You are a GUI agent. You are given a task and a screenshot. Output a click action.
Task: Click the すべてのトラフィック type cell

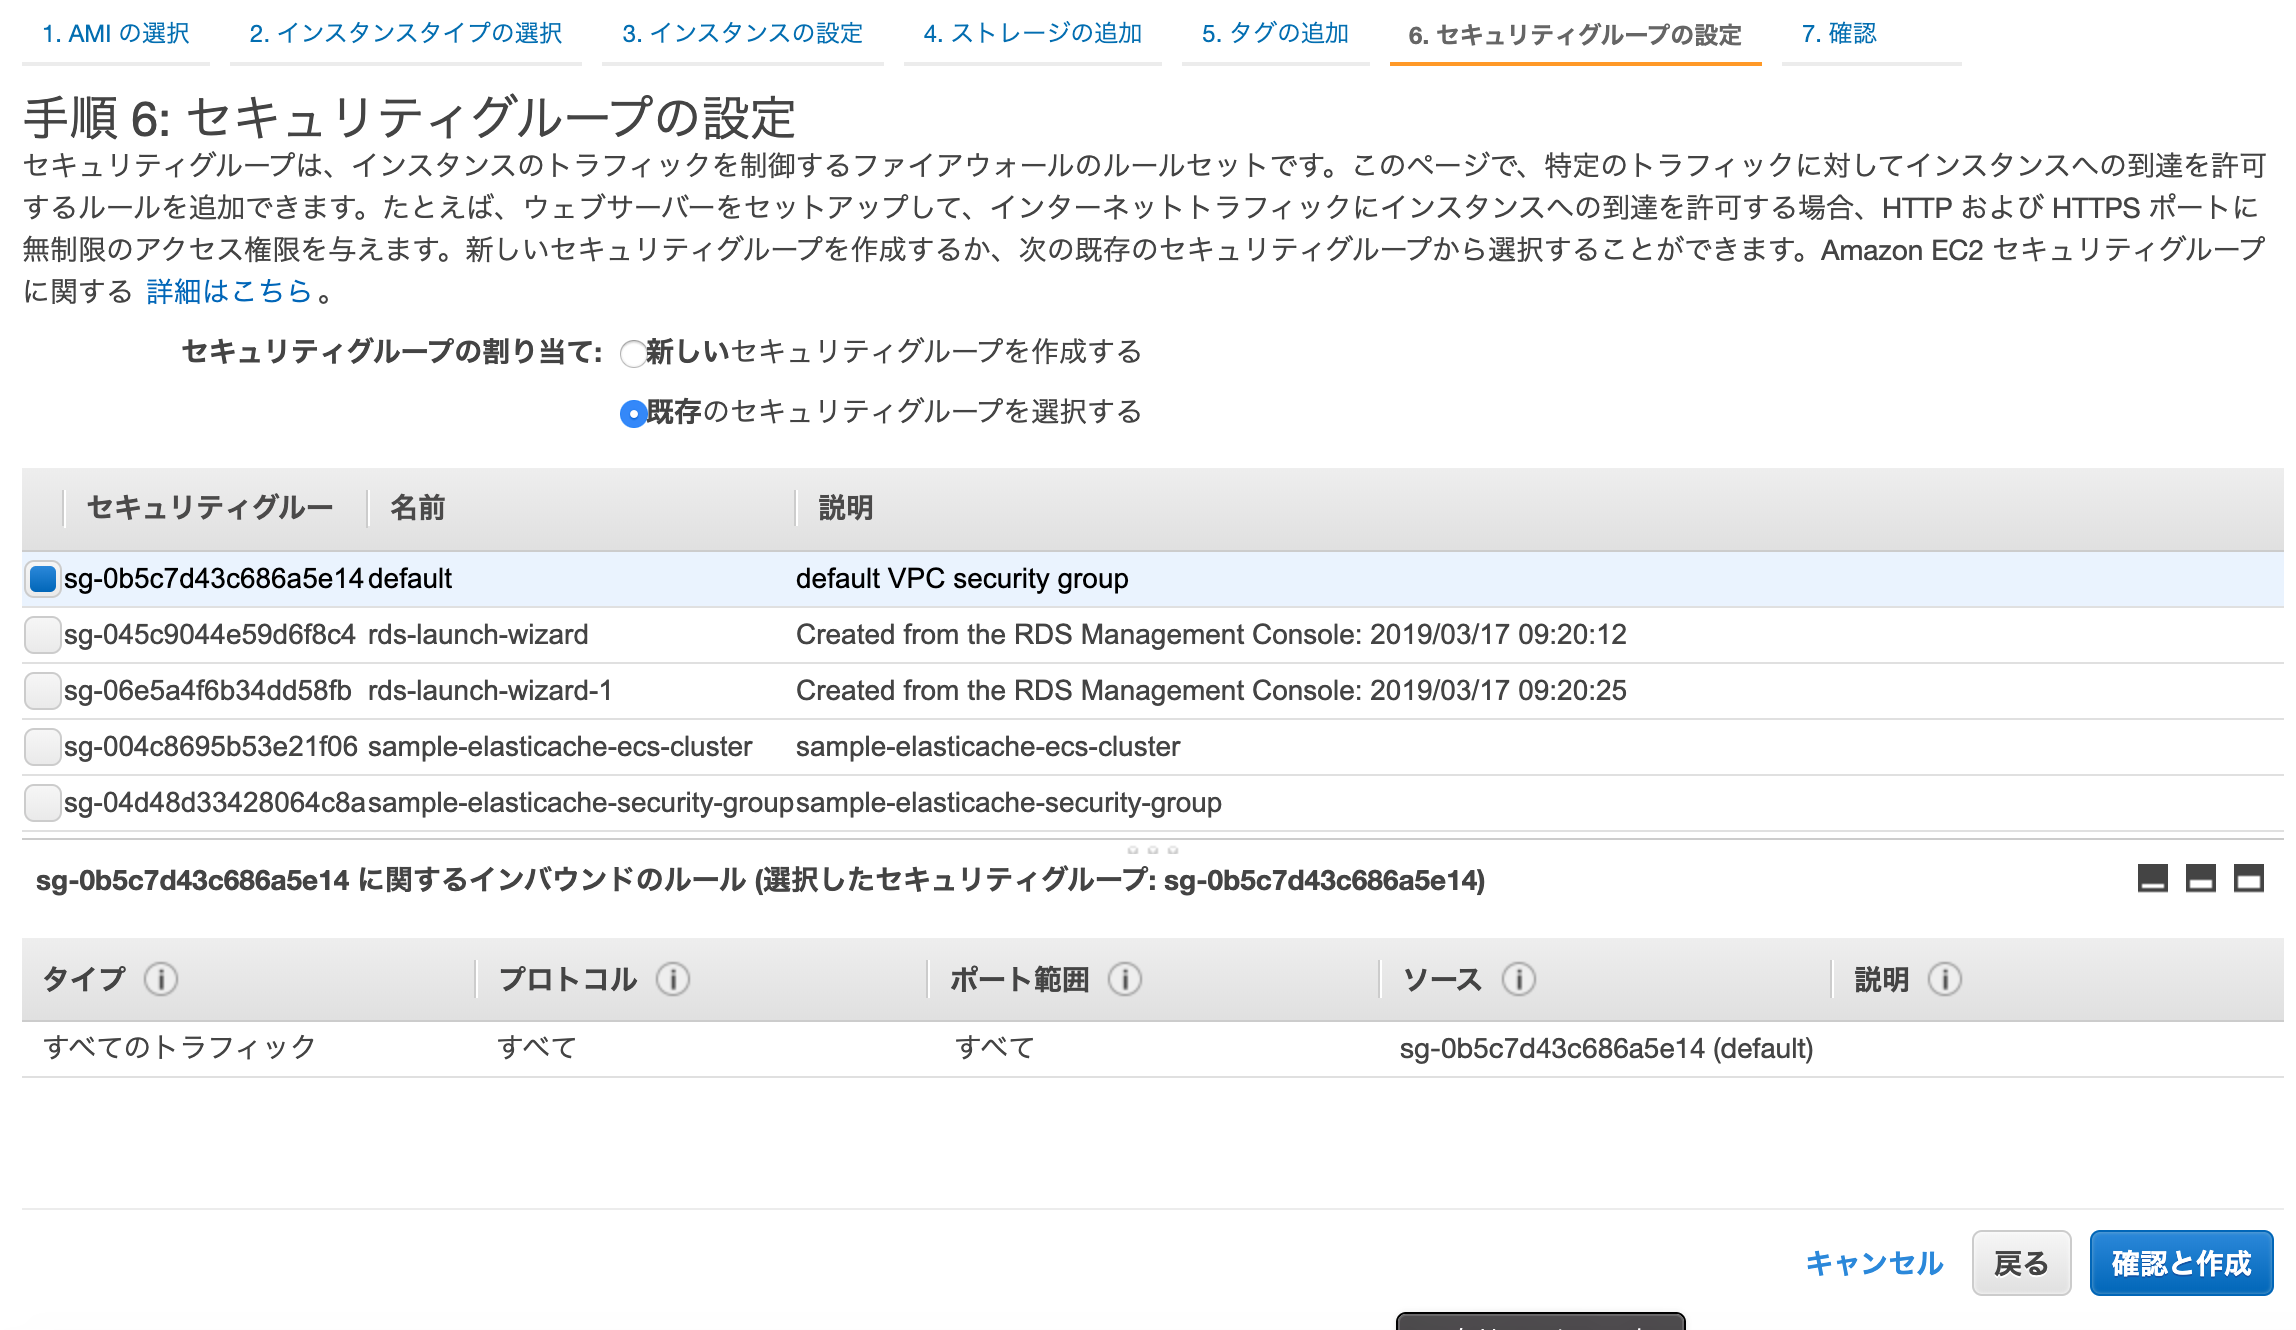(180, 1047)
